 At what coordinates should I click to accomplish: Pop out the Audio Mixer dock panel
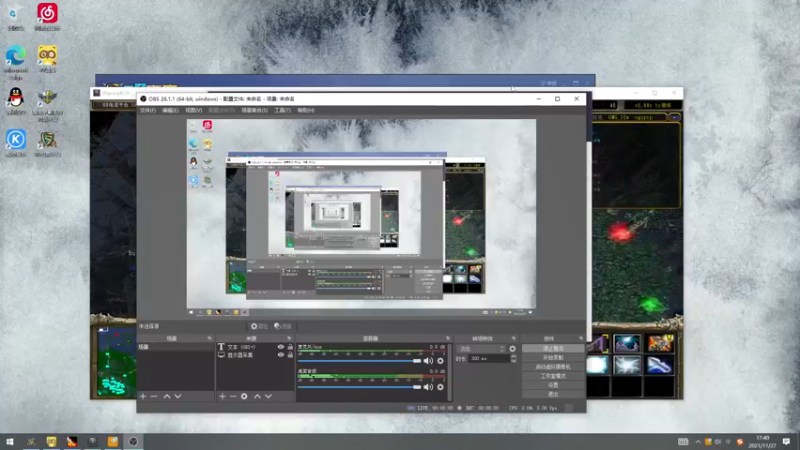(x=448, y=338)
